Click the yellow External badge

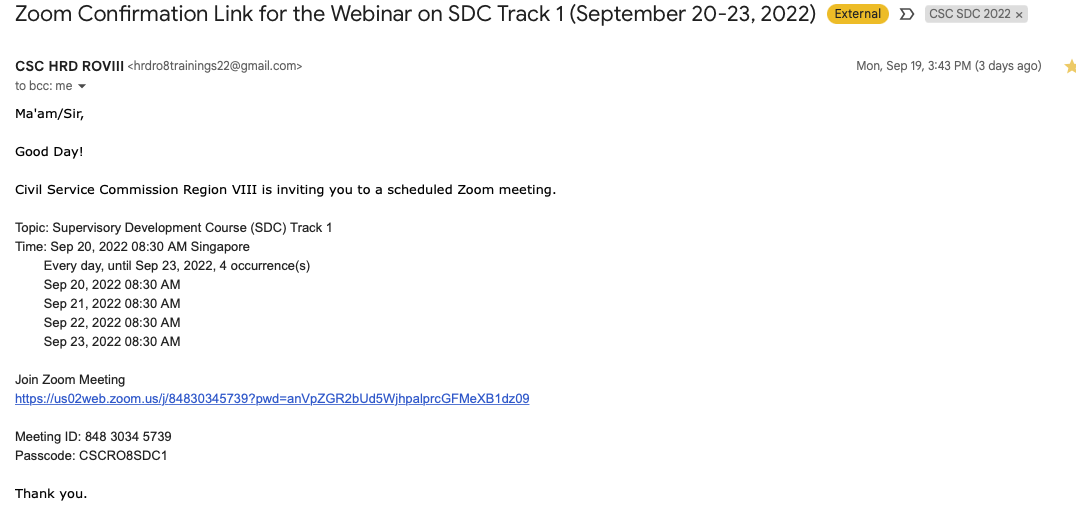pos(859,14)
